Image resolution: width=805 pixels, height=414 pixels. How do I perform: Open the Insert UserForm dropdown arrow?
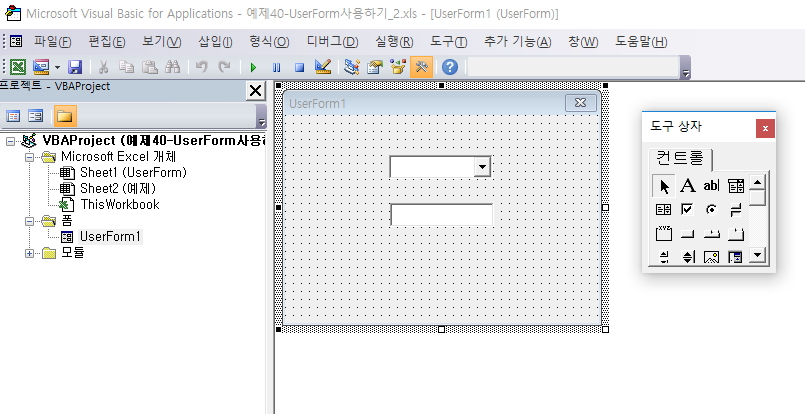point(57,67)
